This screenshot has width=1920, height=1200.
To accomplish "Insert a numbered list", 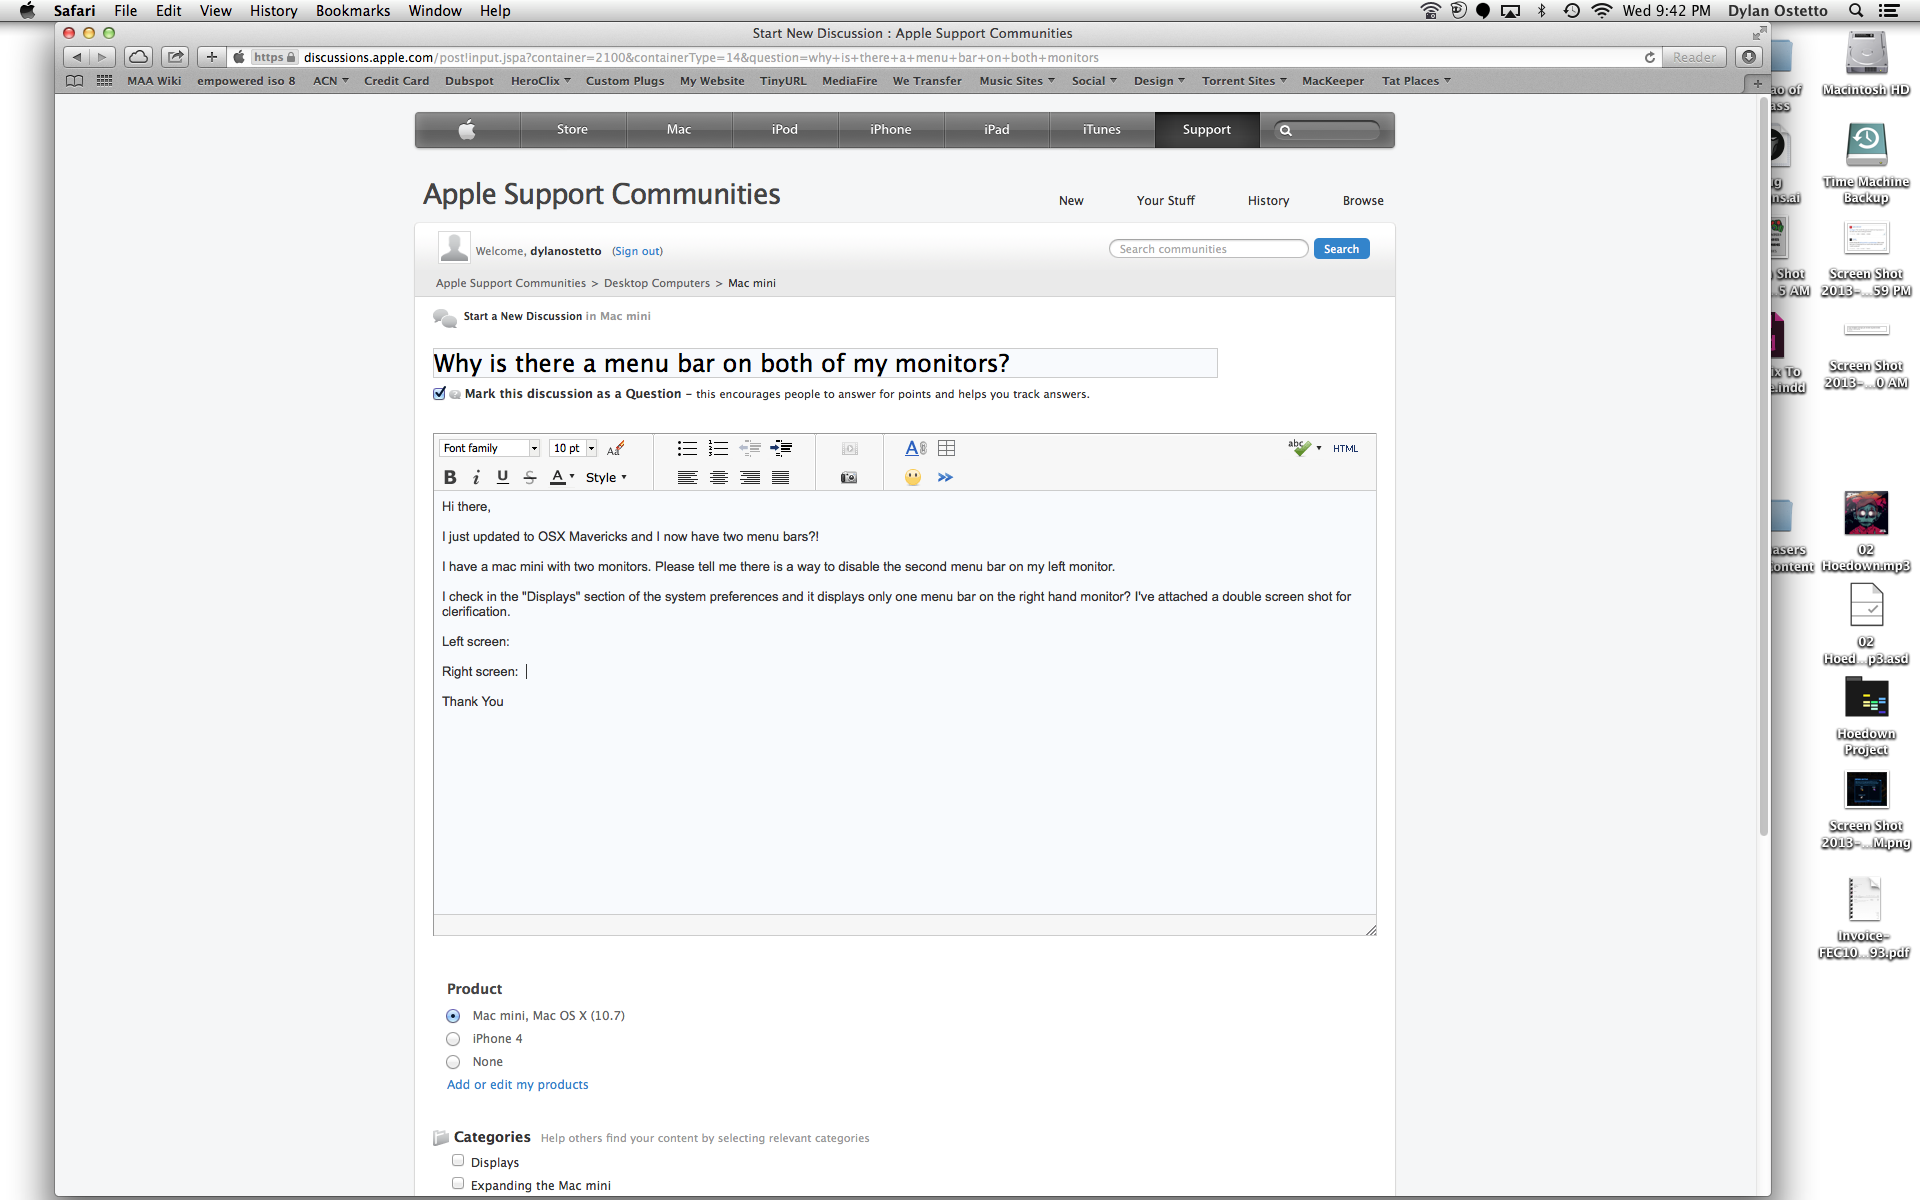I will (718, 448).
